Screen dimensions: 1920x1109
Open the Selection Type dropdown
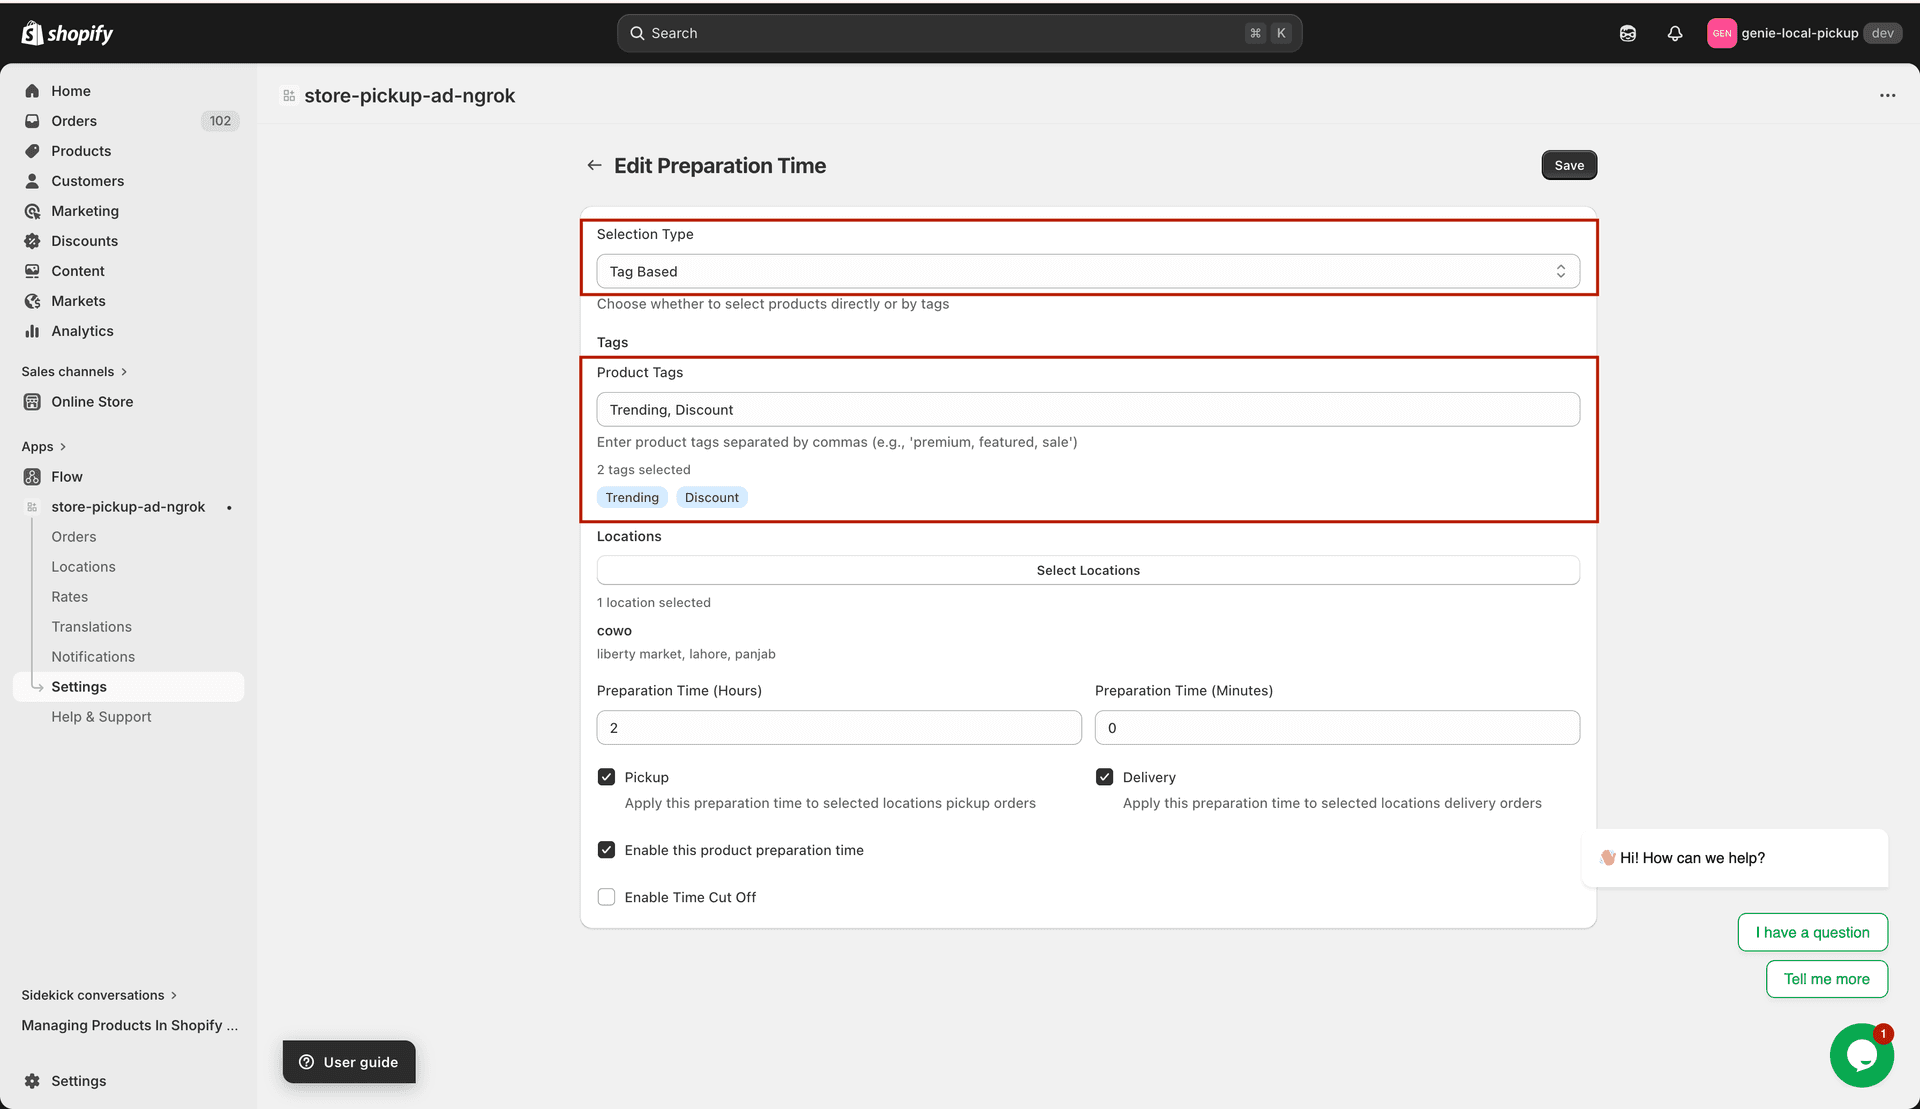1088,270
